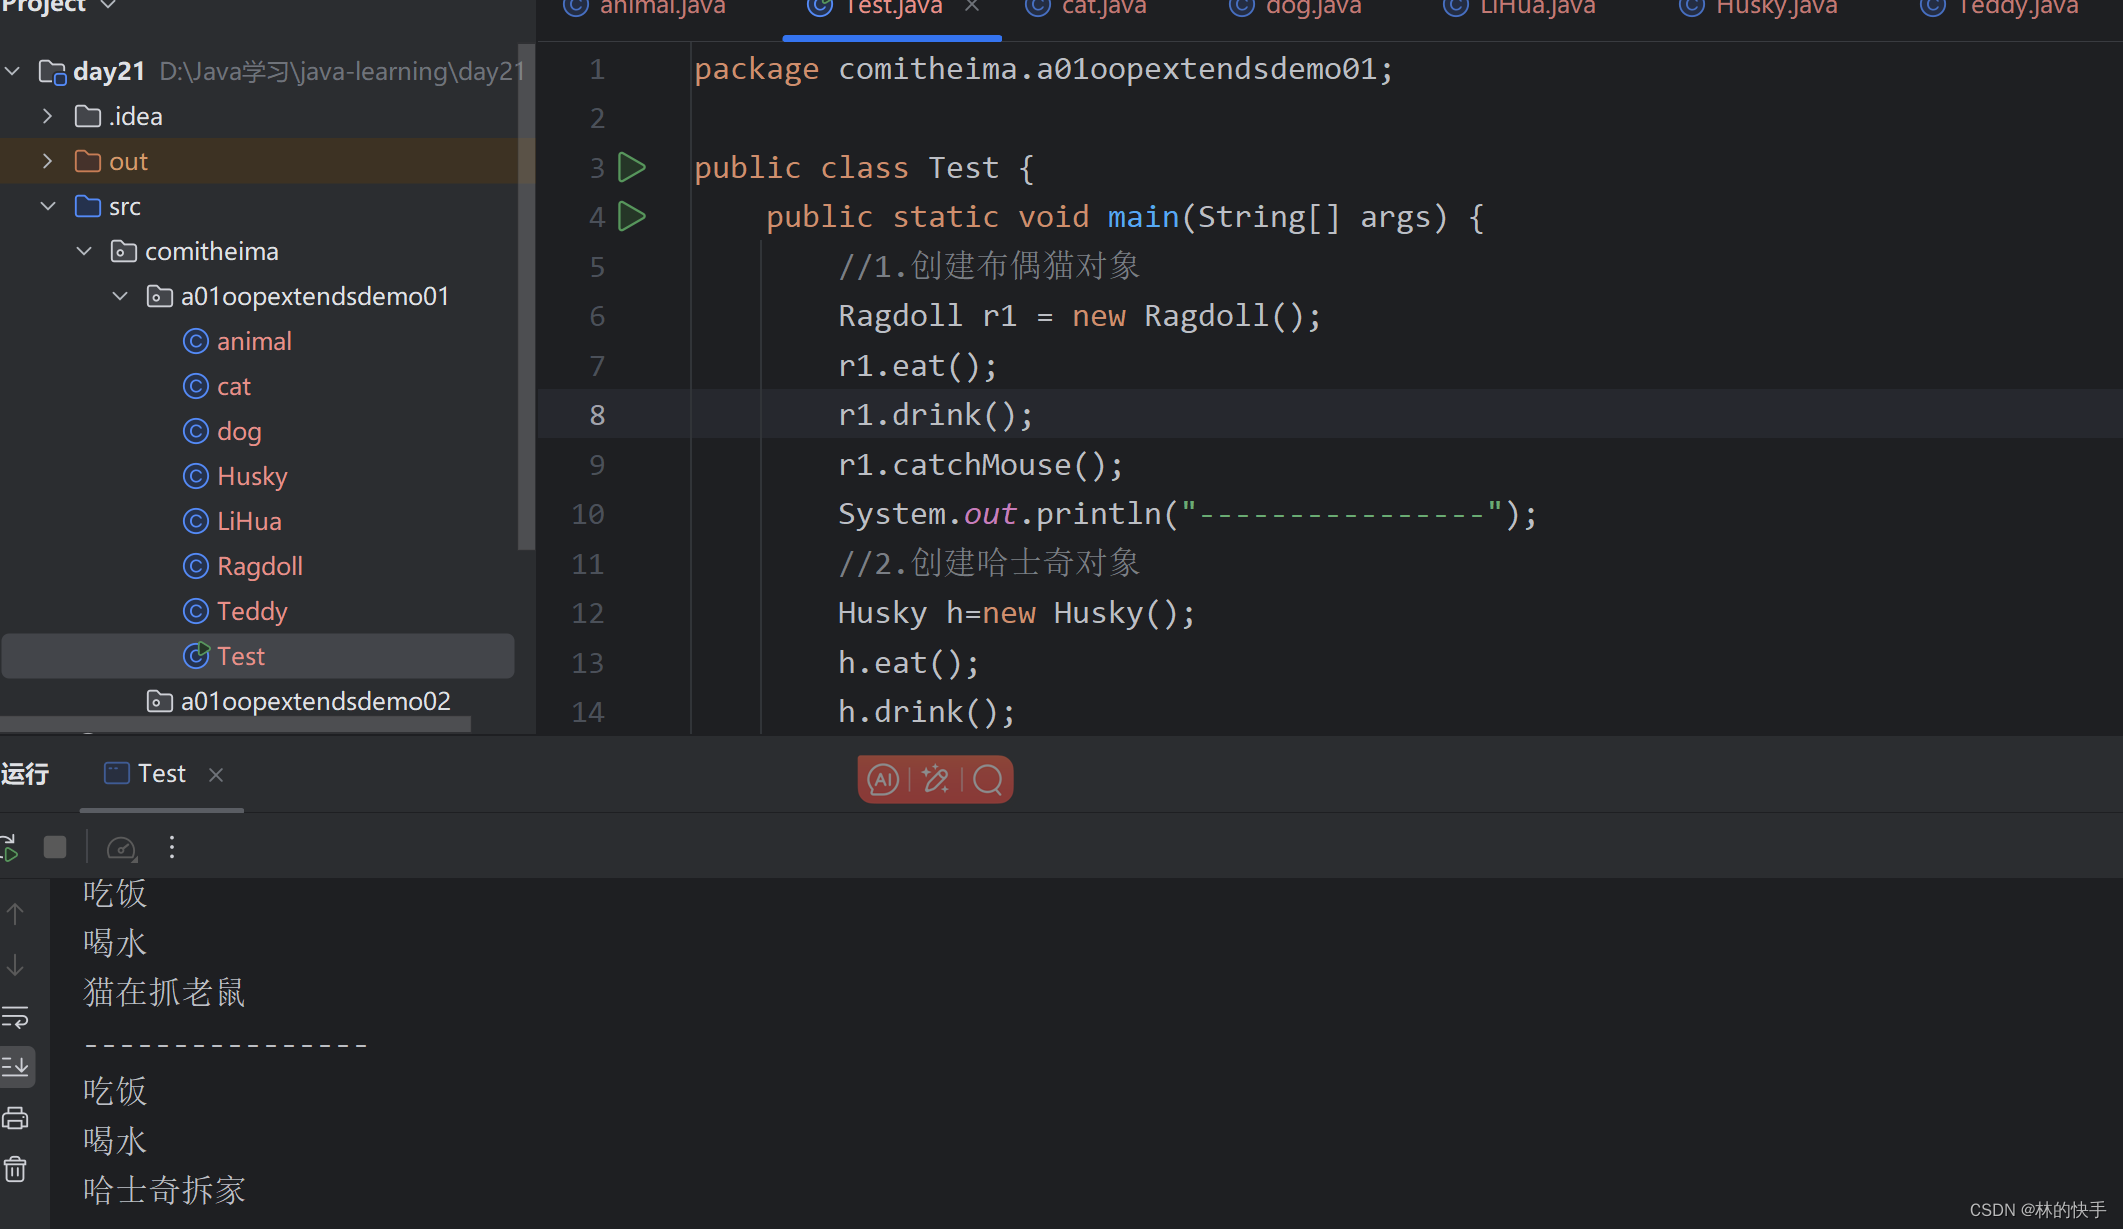Stop the running program
This screenshot has height=1229, width=2123.
55,846
